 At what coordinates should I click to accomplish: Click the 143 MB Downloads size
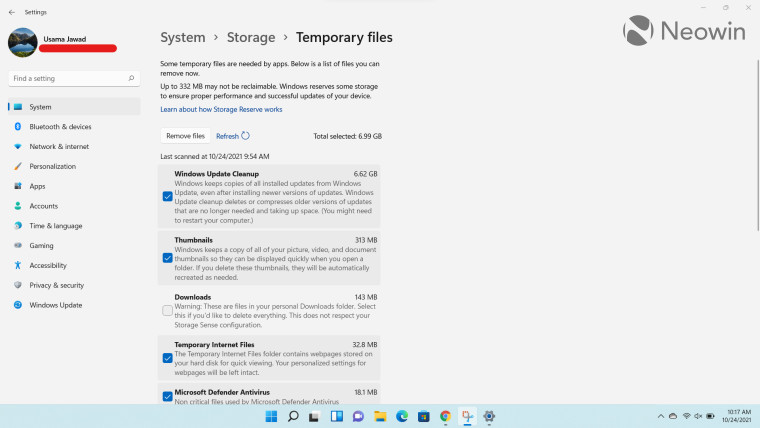click(x=366, y=297)
